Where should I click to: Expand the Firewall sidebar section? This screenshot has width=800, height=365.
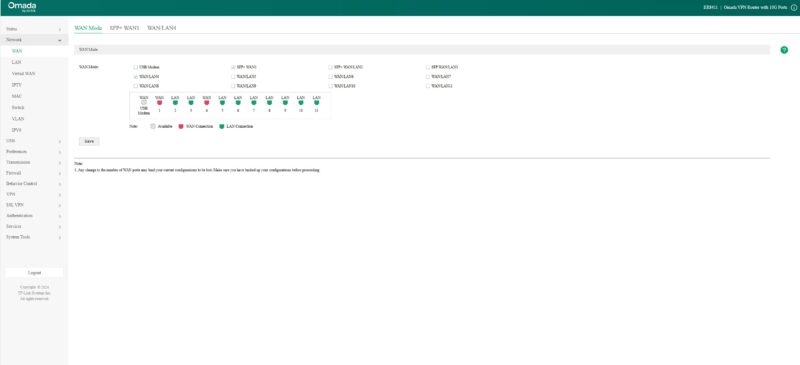[34, 173]
